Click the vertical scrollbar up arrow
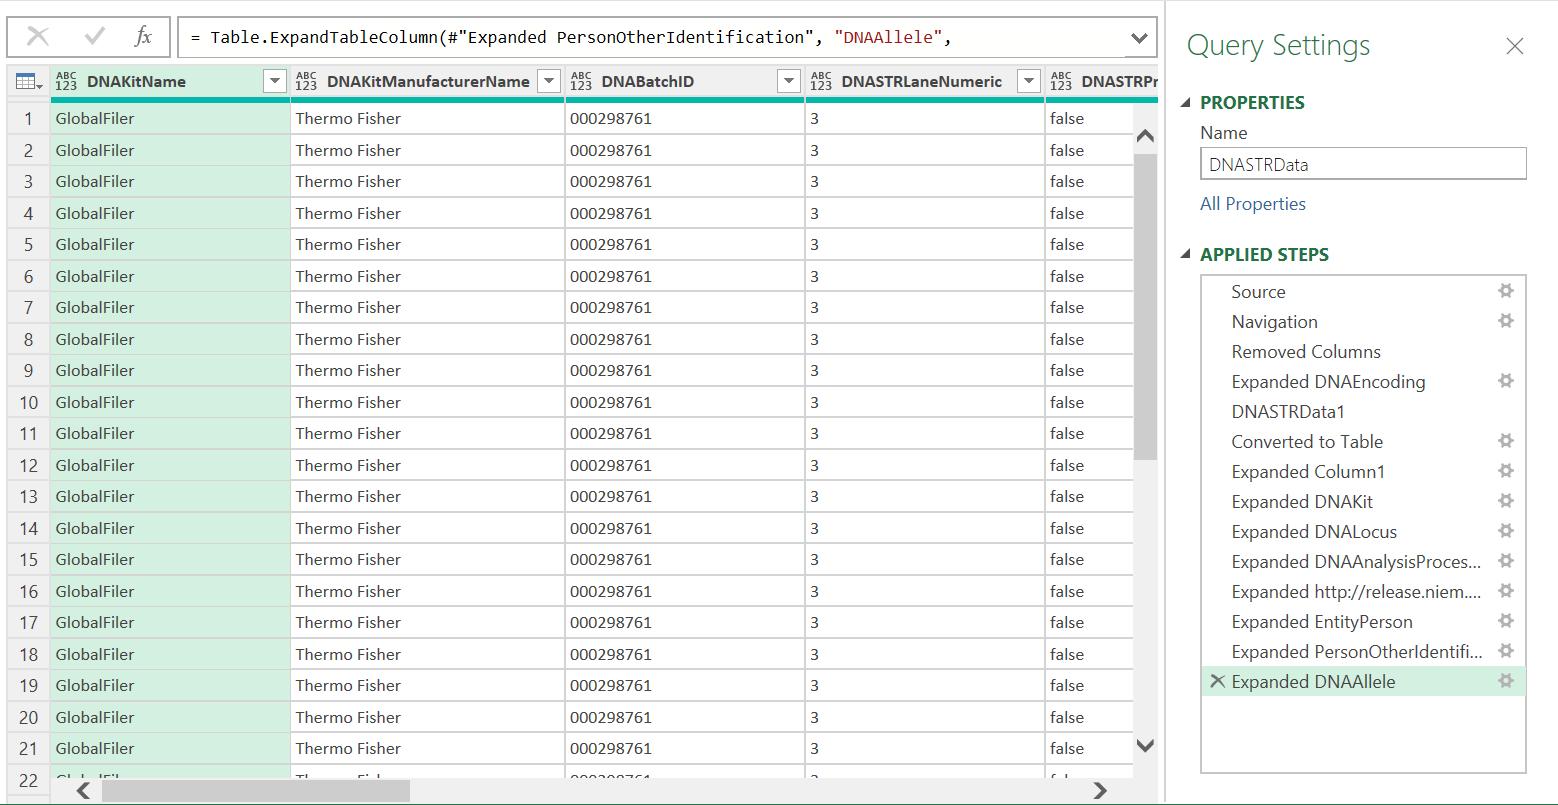The image size is (1558, 805). click(x=1146, y=136)
